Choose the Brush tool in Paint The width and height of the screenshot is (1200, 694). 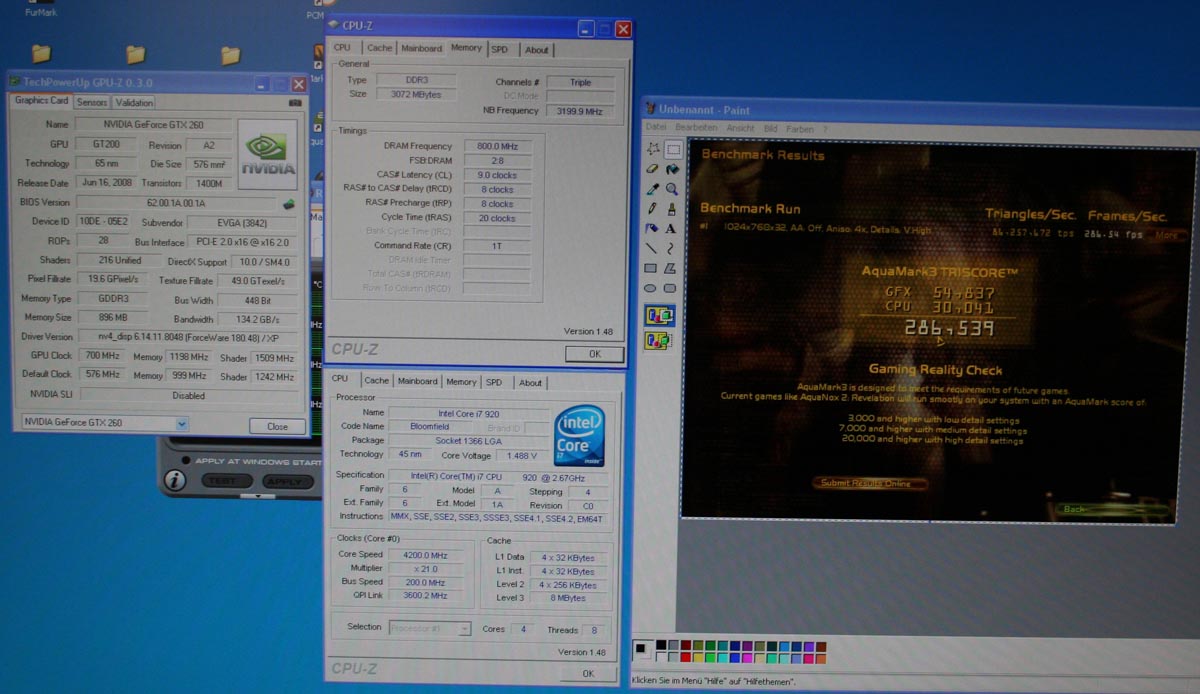click(671, 209)
